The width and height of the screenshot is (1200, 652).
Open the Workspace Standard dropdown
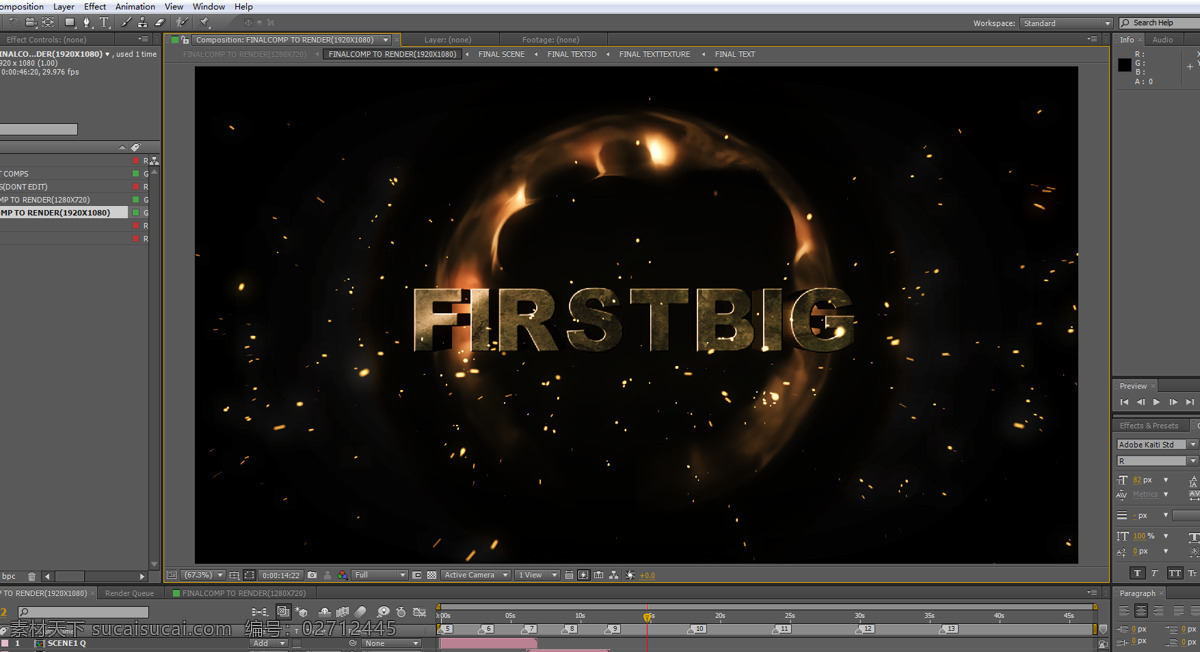pyautogui.click(x=1066, y=23)
